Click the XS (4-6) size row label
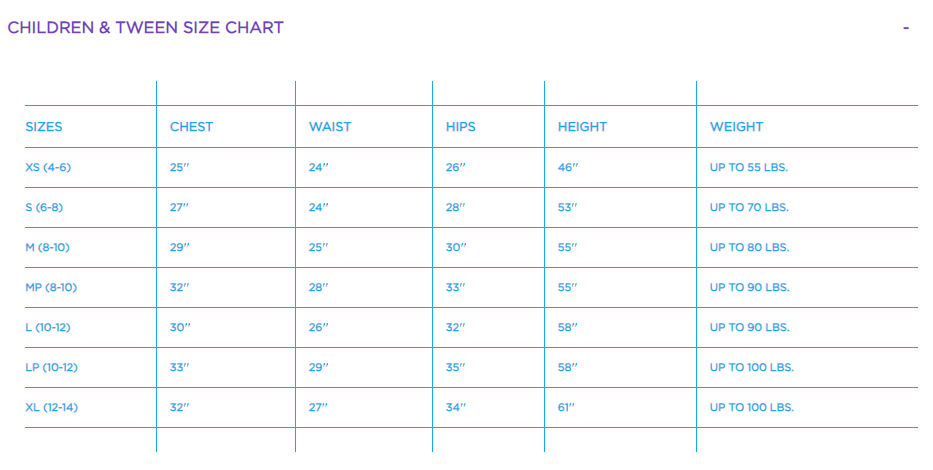Screen dimensions: 933x470 (x=48, y=167)
